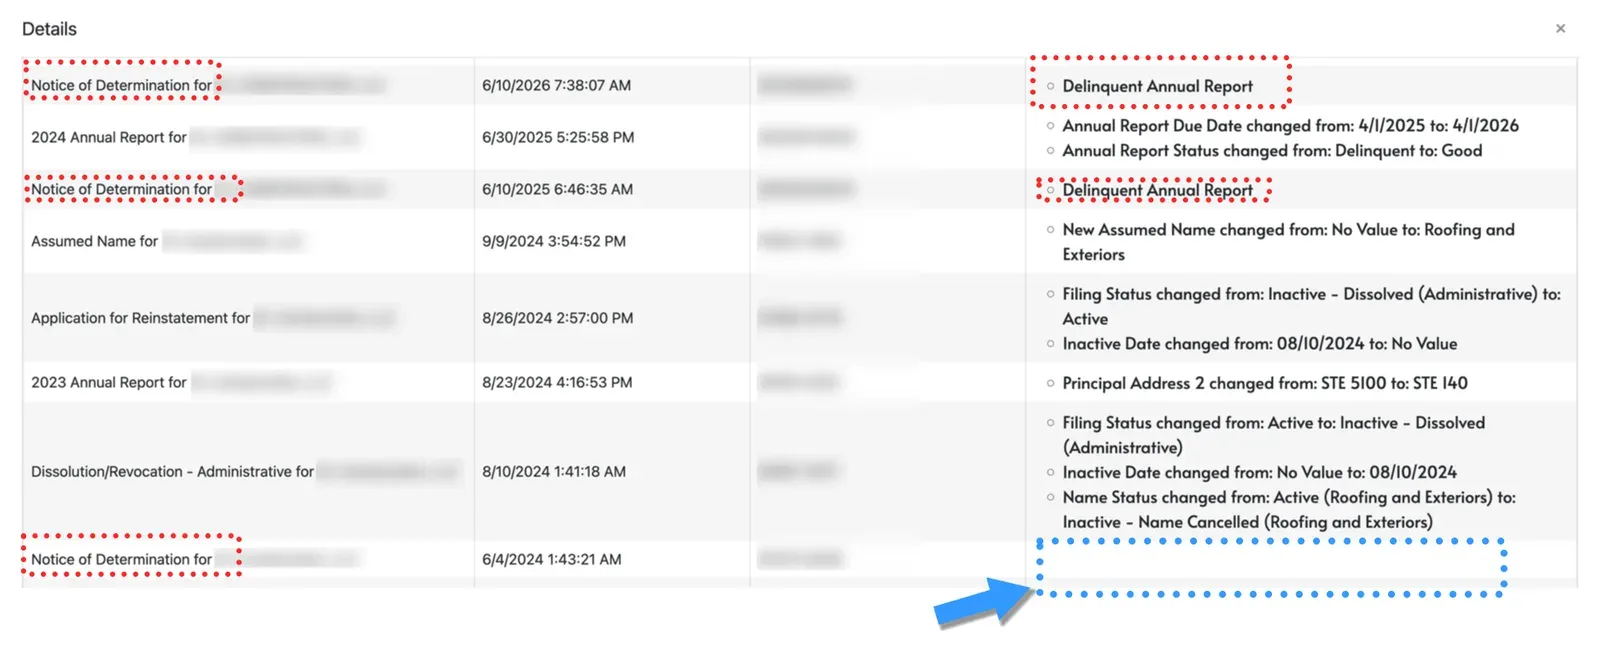This screenshot has width=1600, height=652.
Task: Click the timestamp 8/23/2024 4:16:53 PM
Action: (557, 382)
